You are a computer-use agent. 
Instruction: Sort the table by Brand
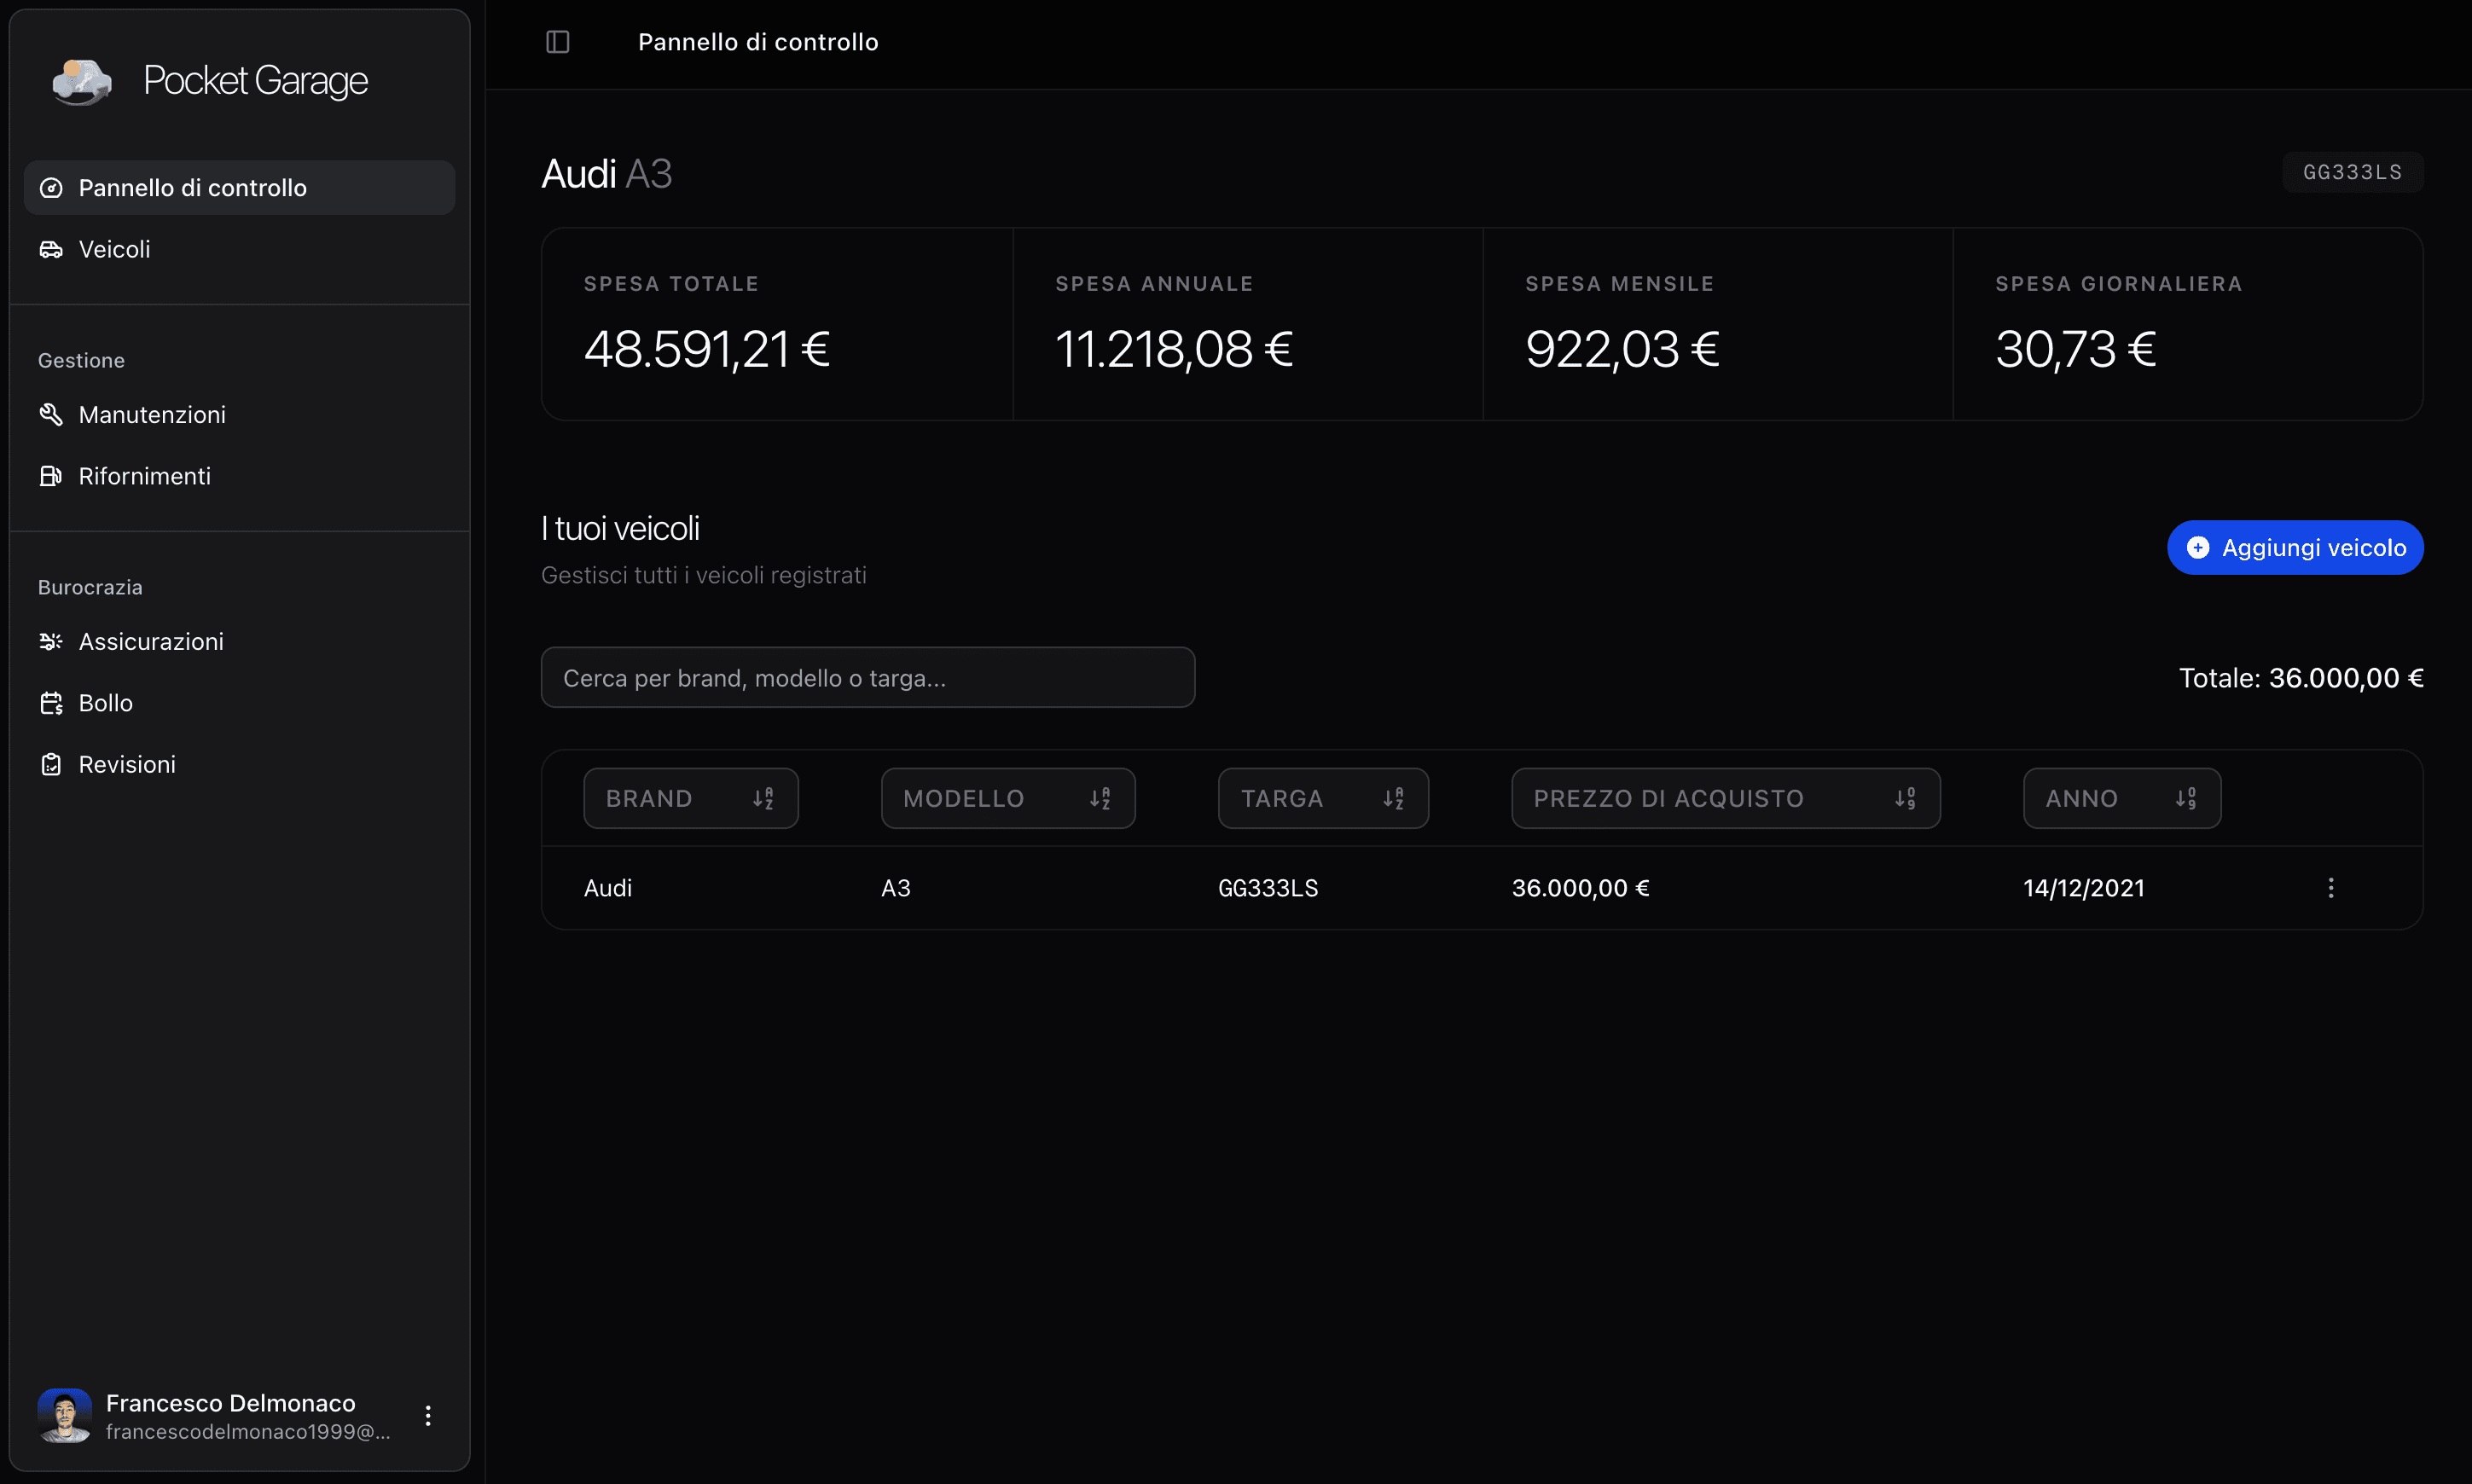(690, 798)
